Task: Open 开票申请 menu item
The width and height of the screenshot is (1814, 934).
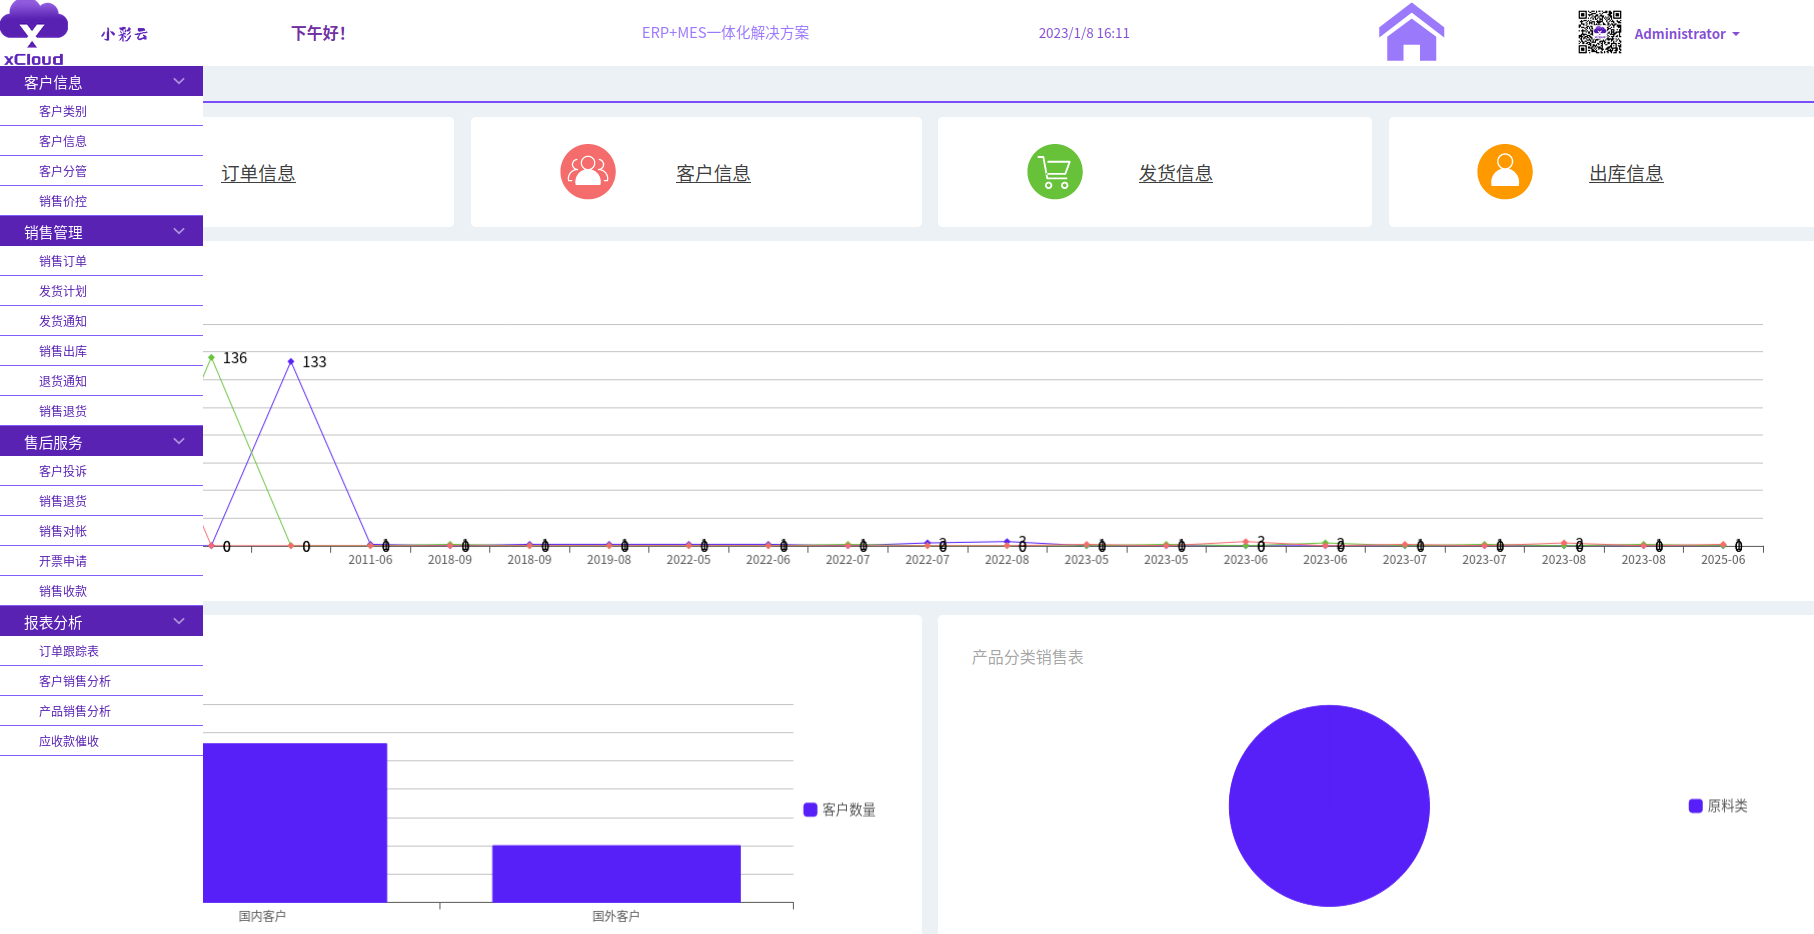Action: click(x=101, y=561)
